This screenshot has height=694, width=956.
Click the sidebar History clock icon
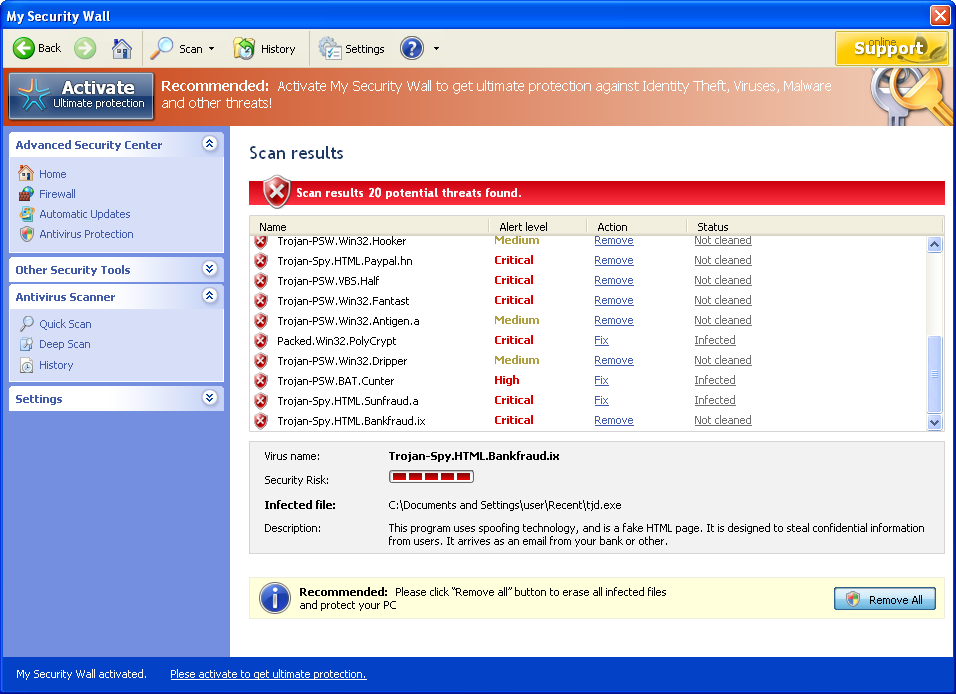[27, 365]
